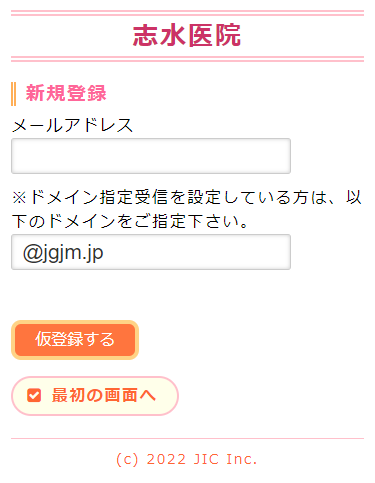
Task: Click the checkmark icon beside 最初の画面へ
Action: (34, 396)
